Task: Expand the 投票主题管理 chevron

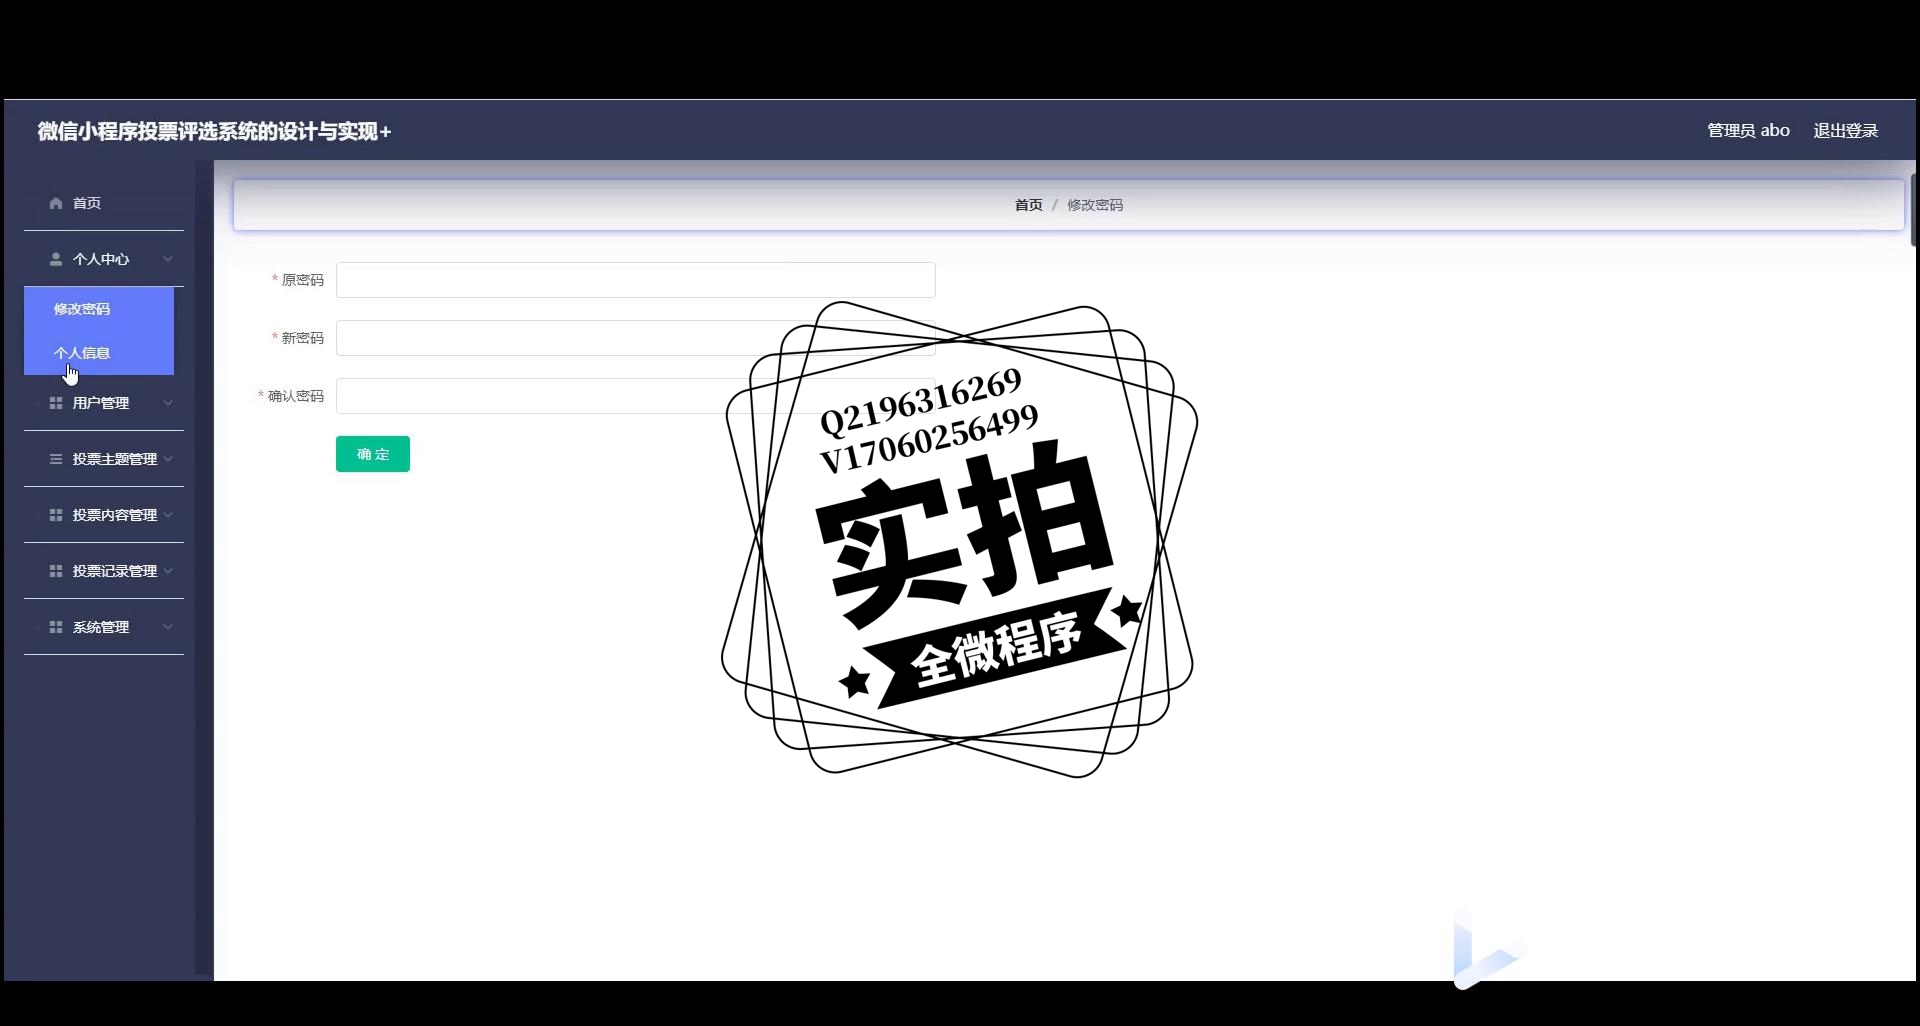Action: pos(168,459)
